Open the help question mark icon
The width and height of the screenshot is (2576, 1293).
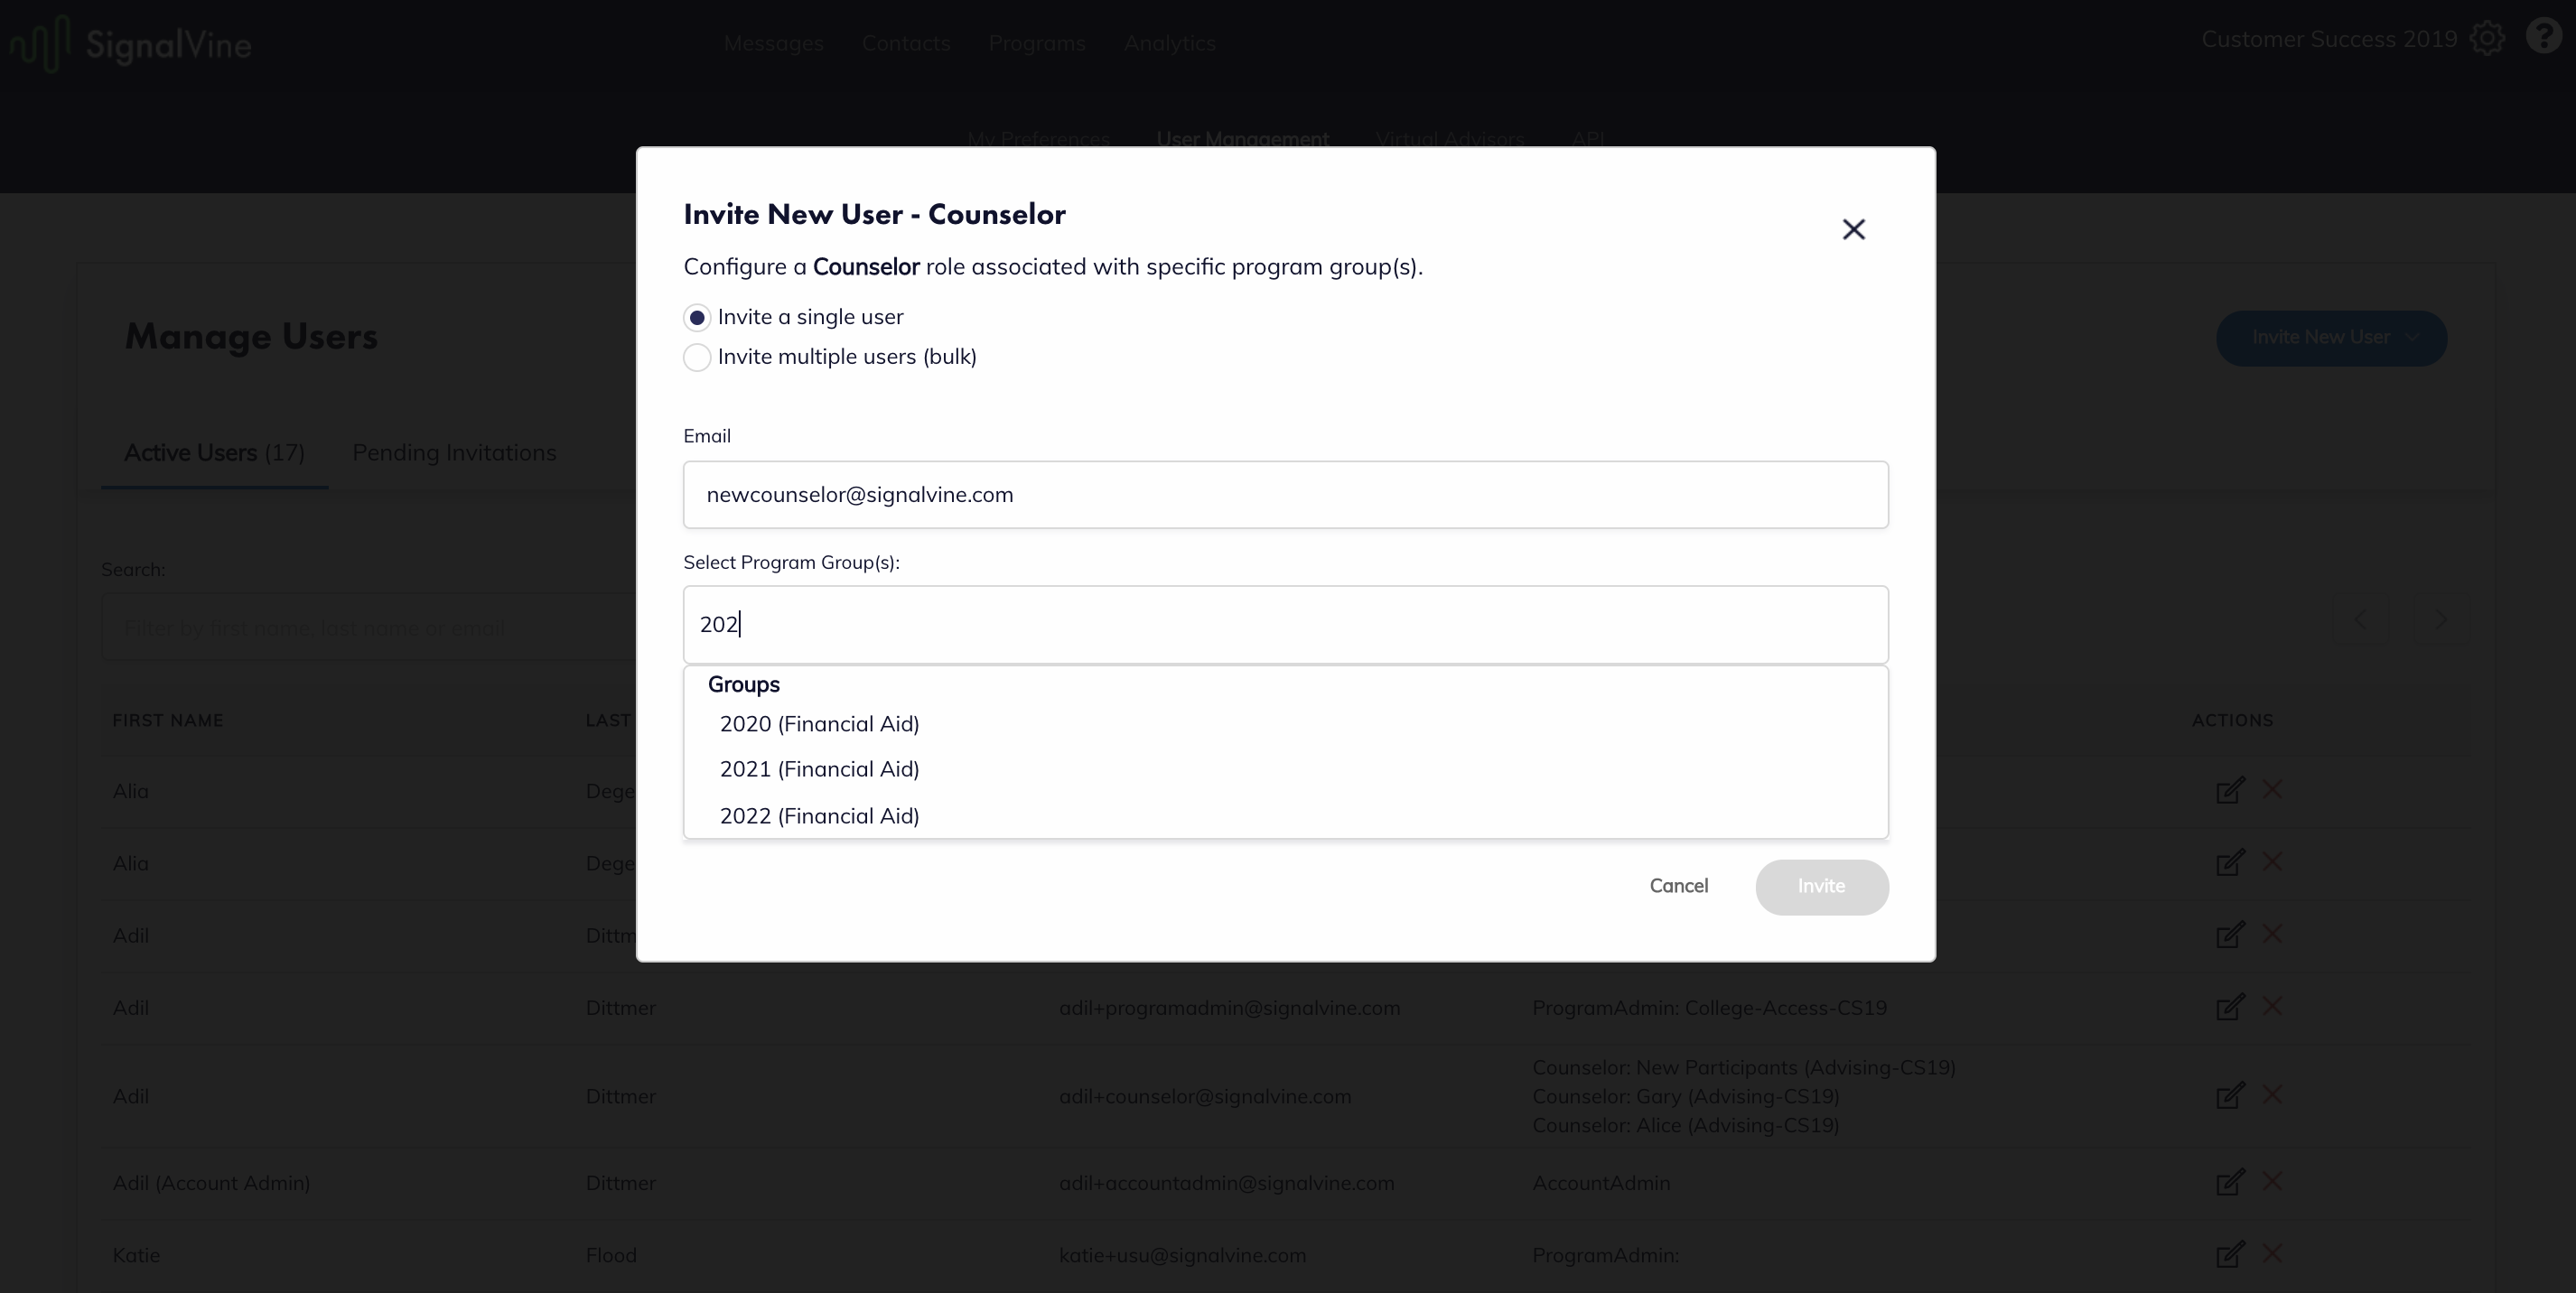pos(2543,36)
